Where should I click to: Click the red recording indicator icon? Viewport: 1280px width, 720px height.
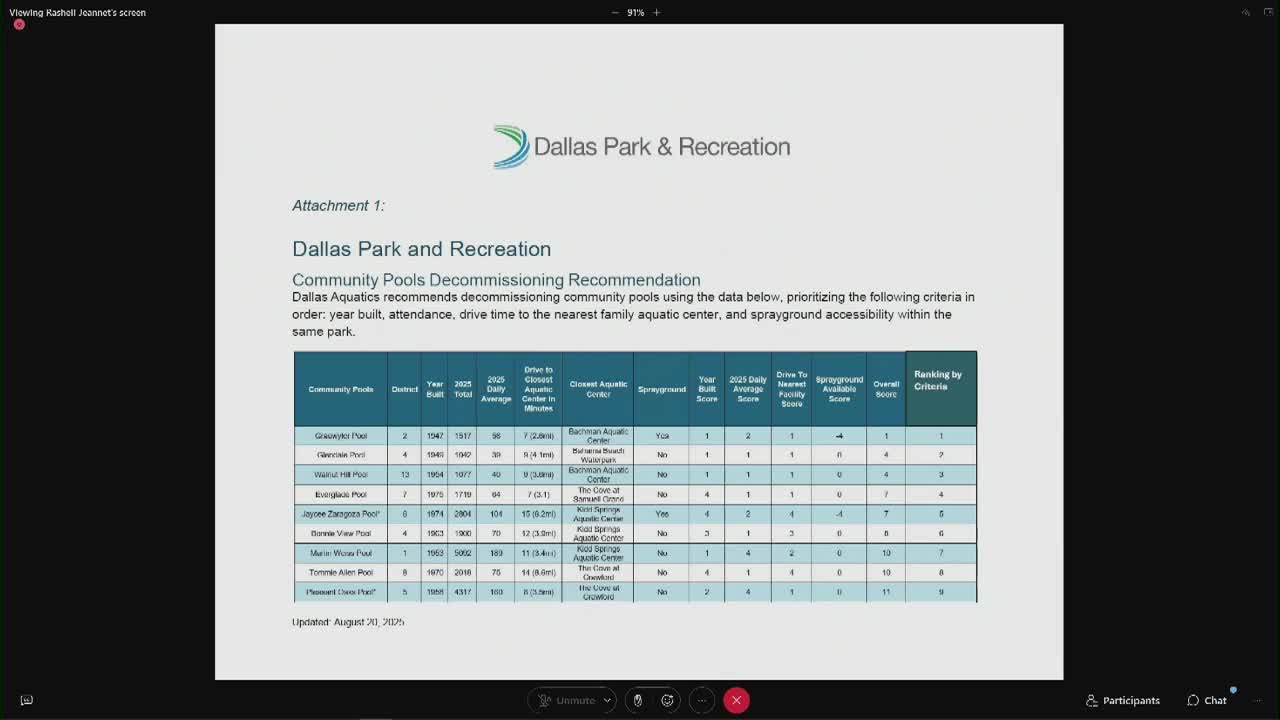[19, 24]
